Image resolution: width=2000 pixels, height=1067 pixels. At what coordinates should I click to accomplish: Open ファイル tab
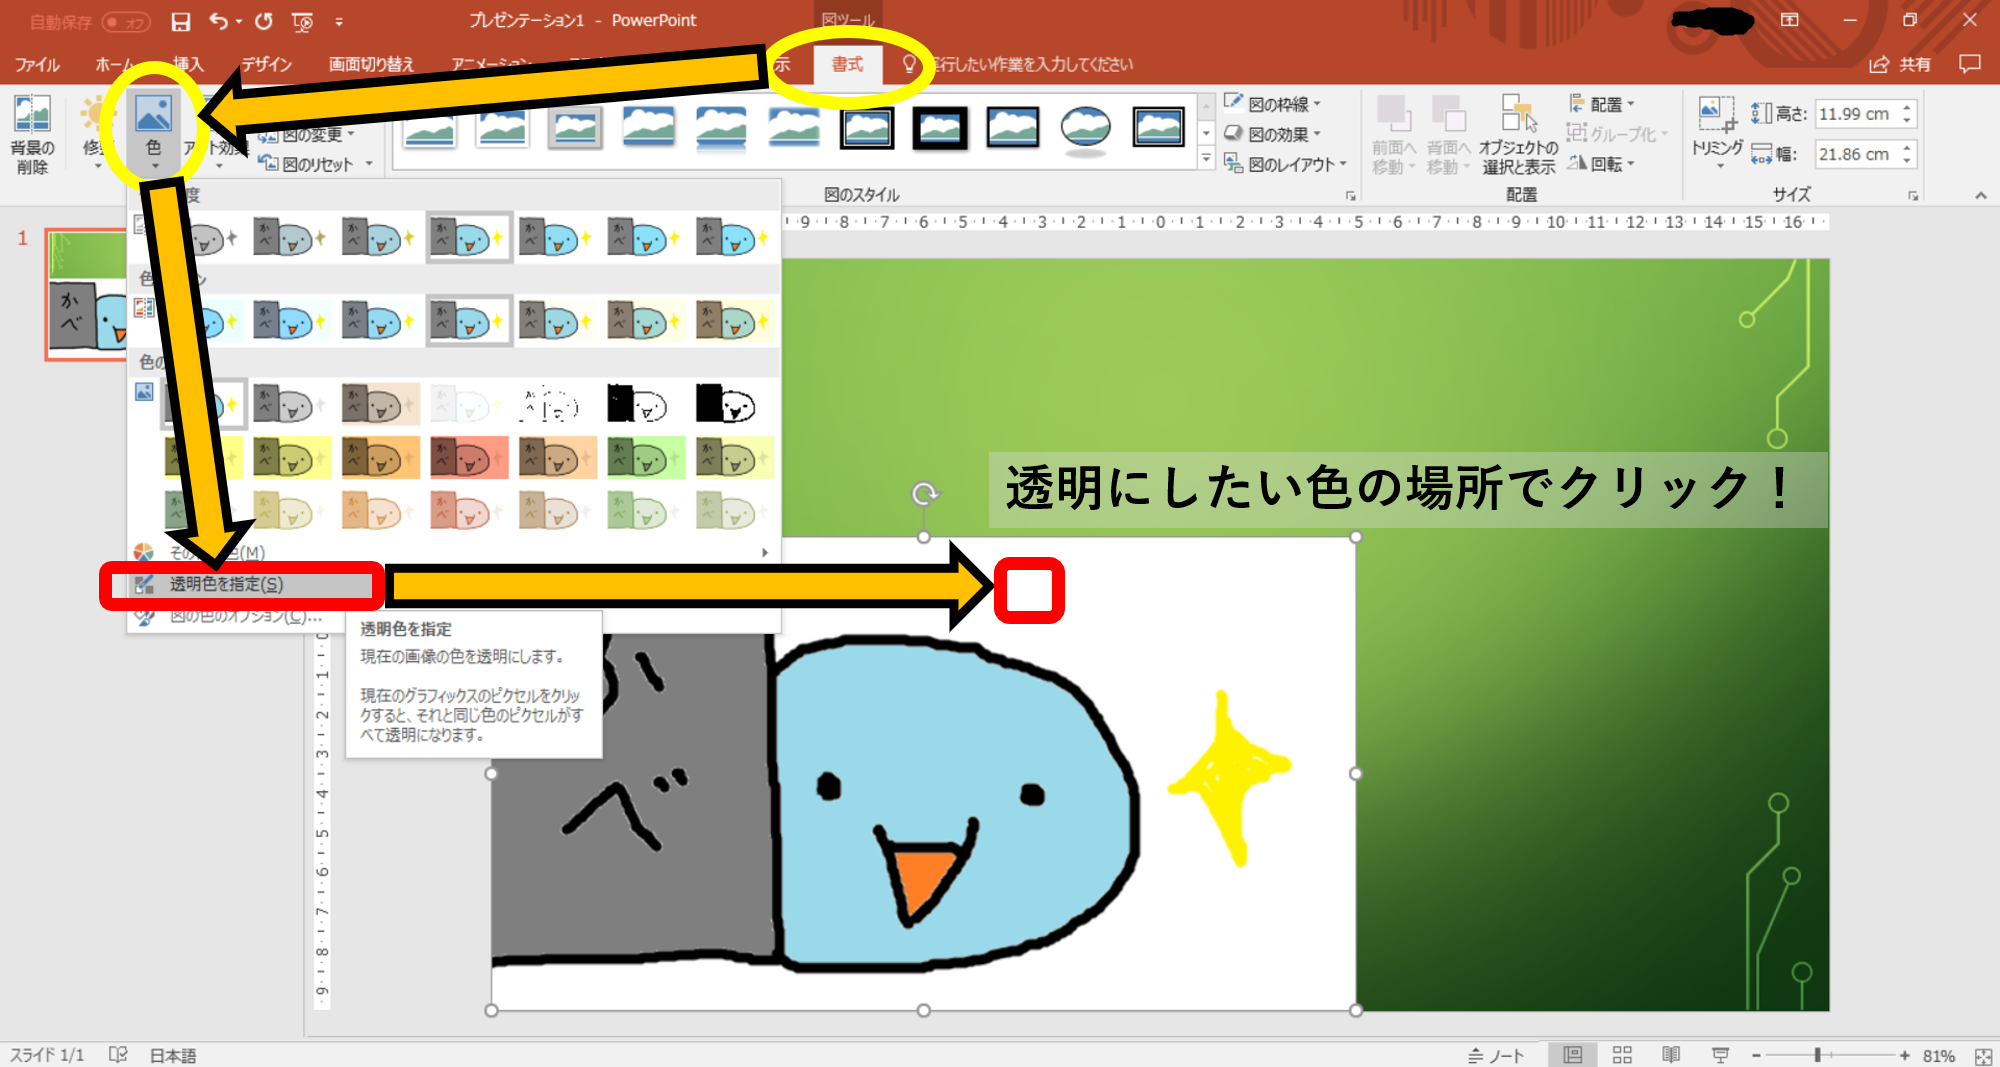[x=37, y=64]
